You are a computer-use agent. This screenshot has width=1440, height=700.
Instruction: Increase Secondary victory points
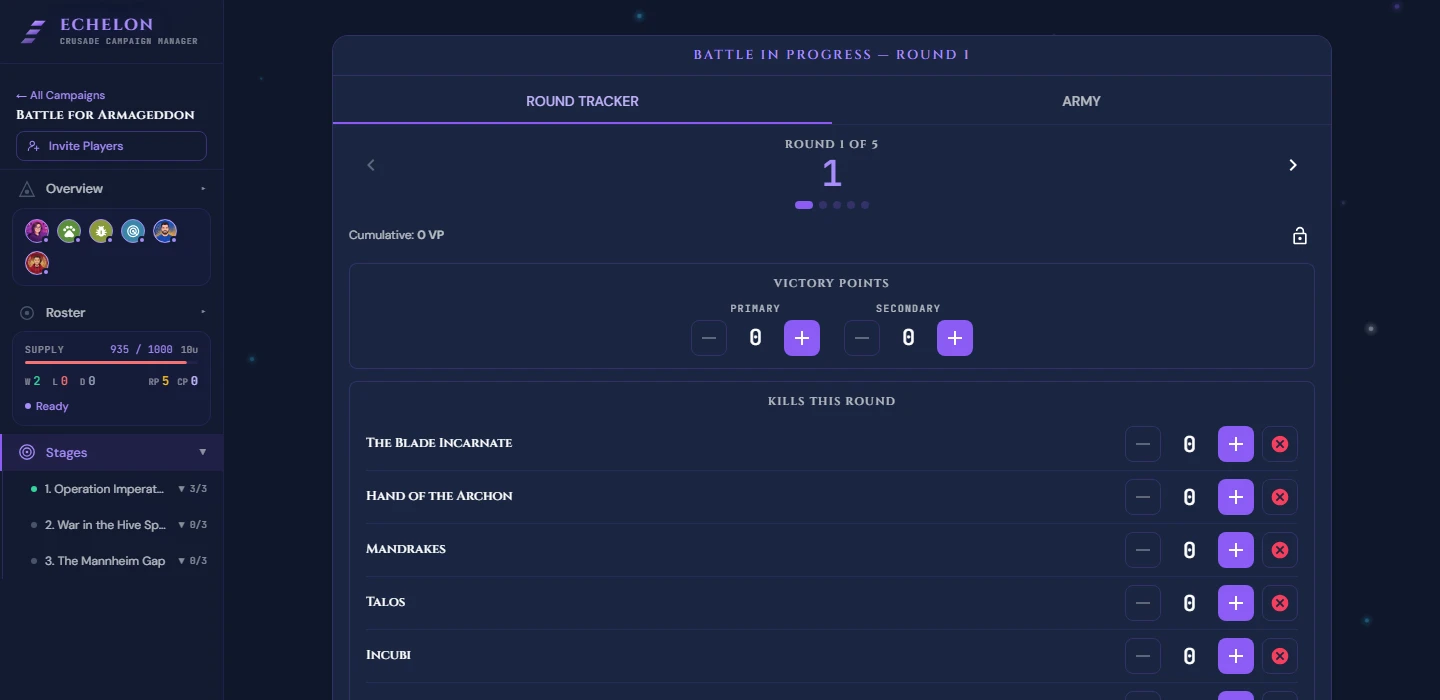click(x=955, y=338)
